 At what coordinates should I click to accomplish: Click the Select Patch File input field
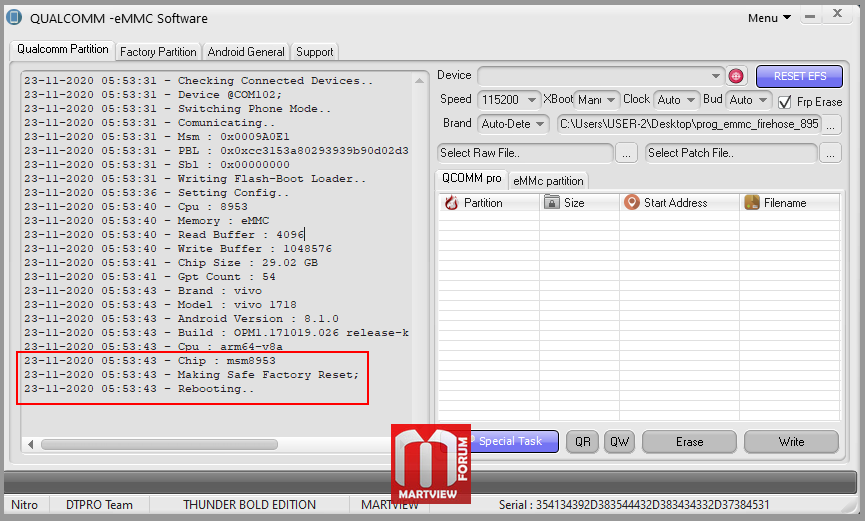731,153
